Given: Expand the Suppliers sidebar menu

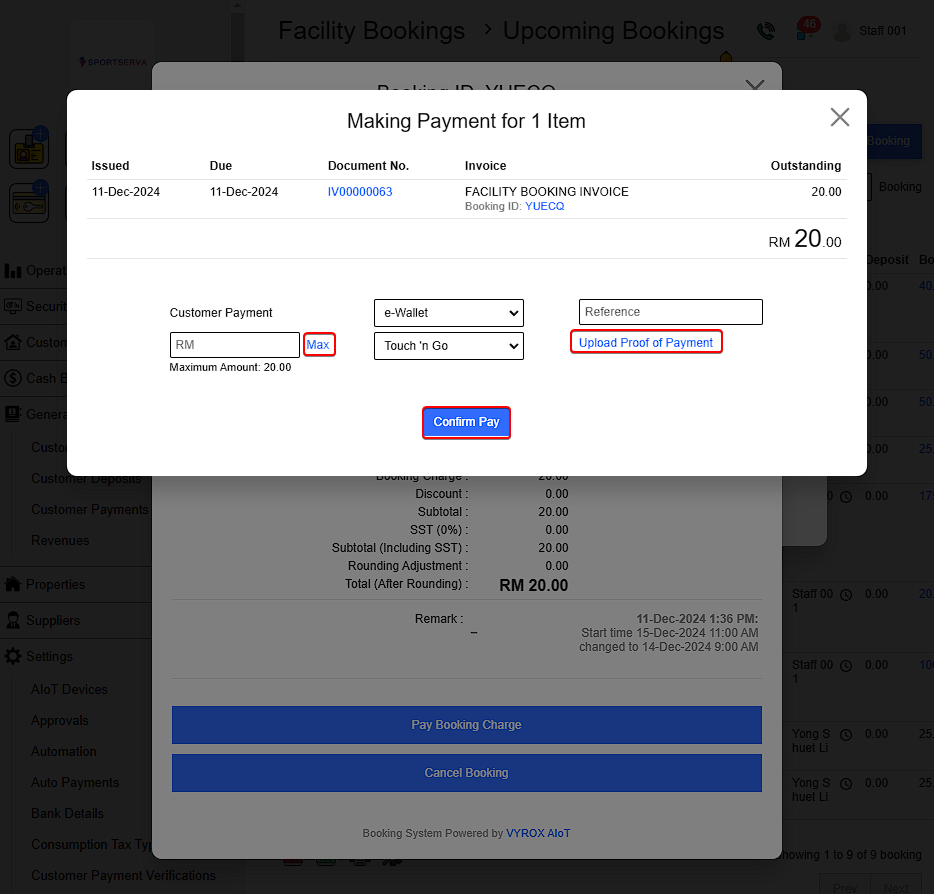Looking at the screenshot, I should tap(52, 620).
